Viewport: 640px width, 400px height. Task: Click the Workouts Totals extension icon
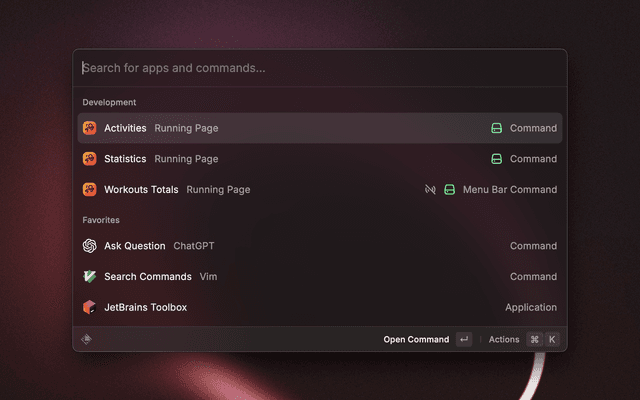pos(89,190)
